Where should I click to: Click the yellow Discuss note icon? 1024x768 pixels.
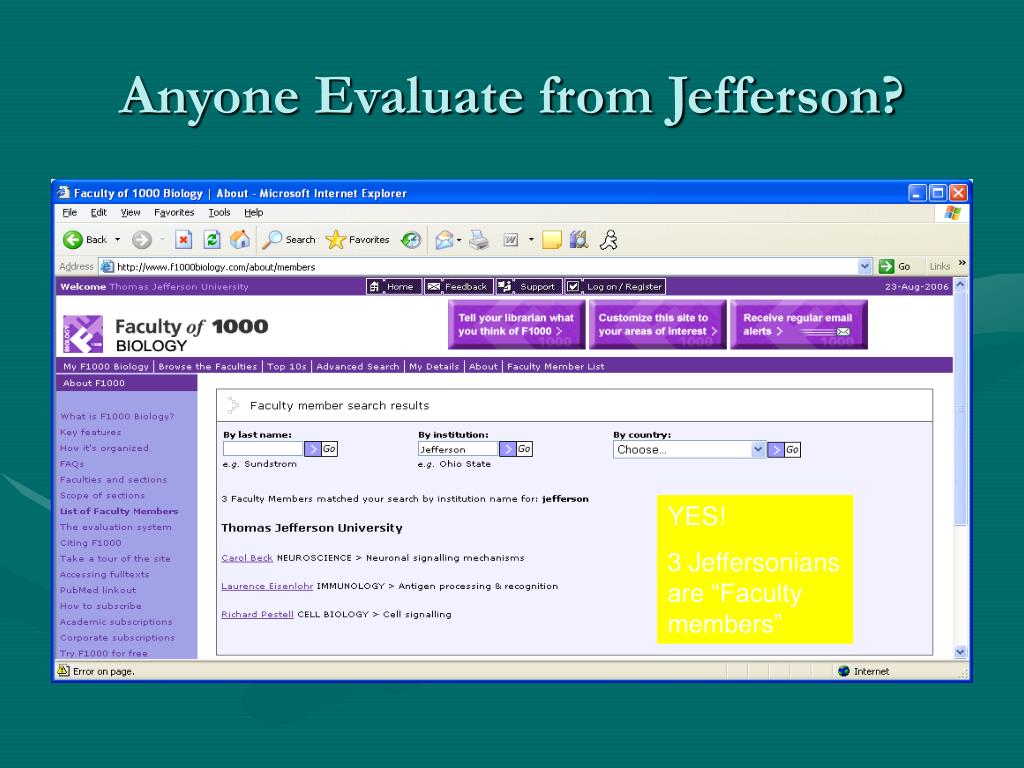point(552,240)
